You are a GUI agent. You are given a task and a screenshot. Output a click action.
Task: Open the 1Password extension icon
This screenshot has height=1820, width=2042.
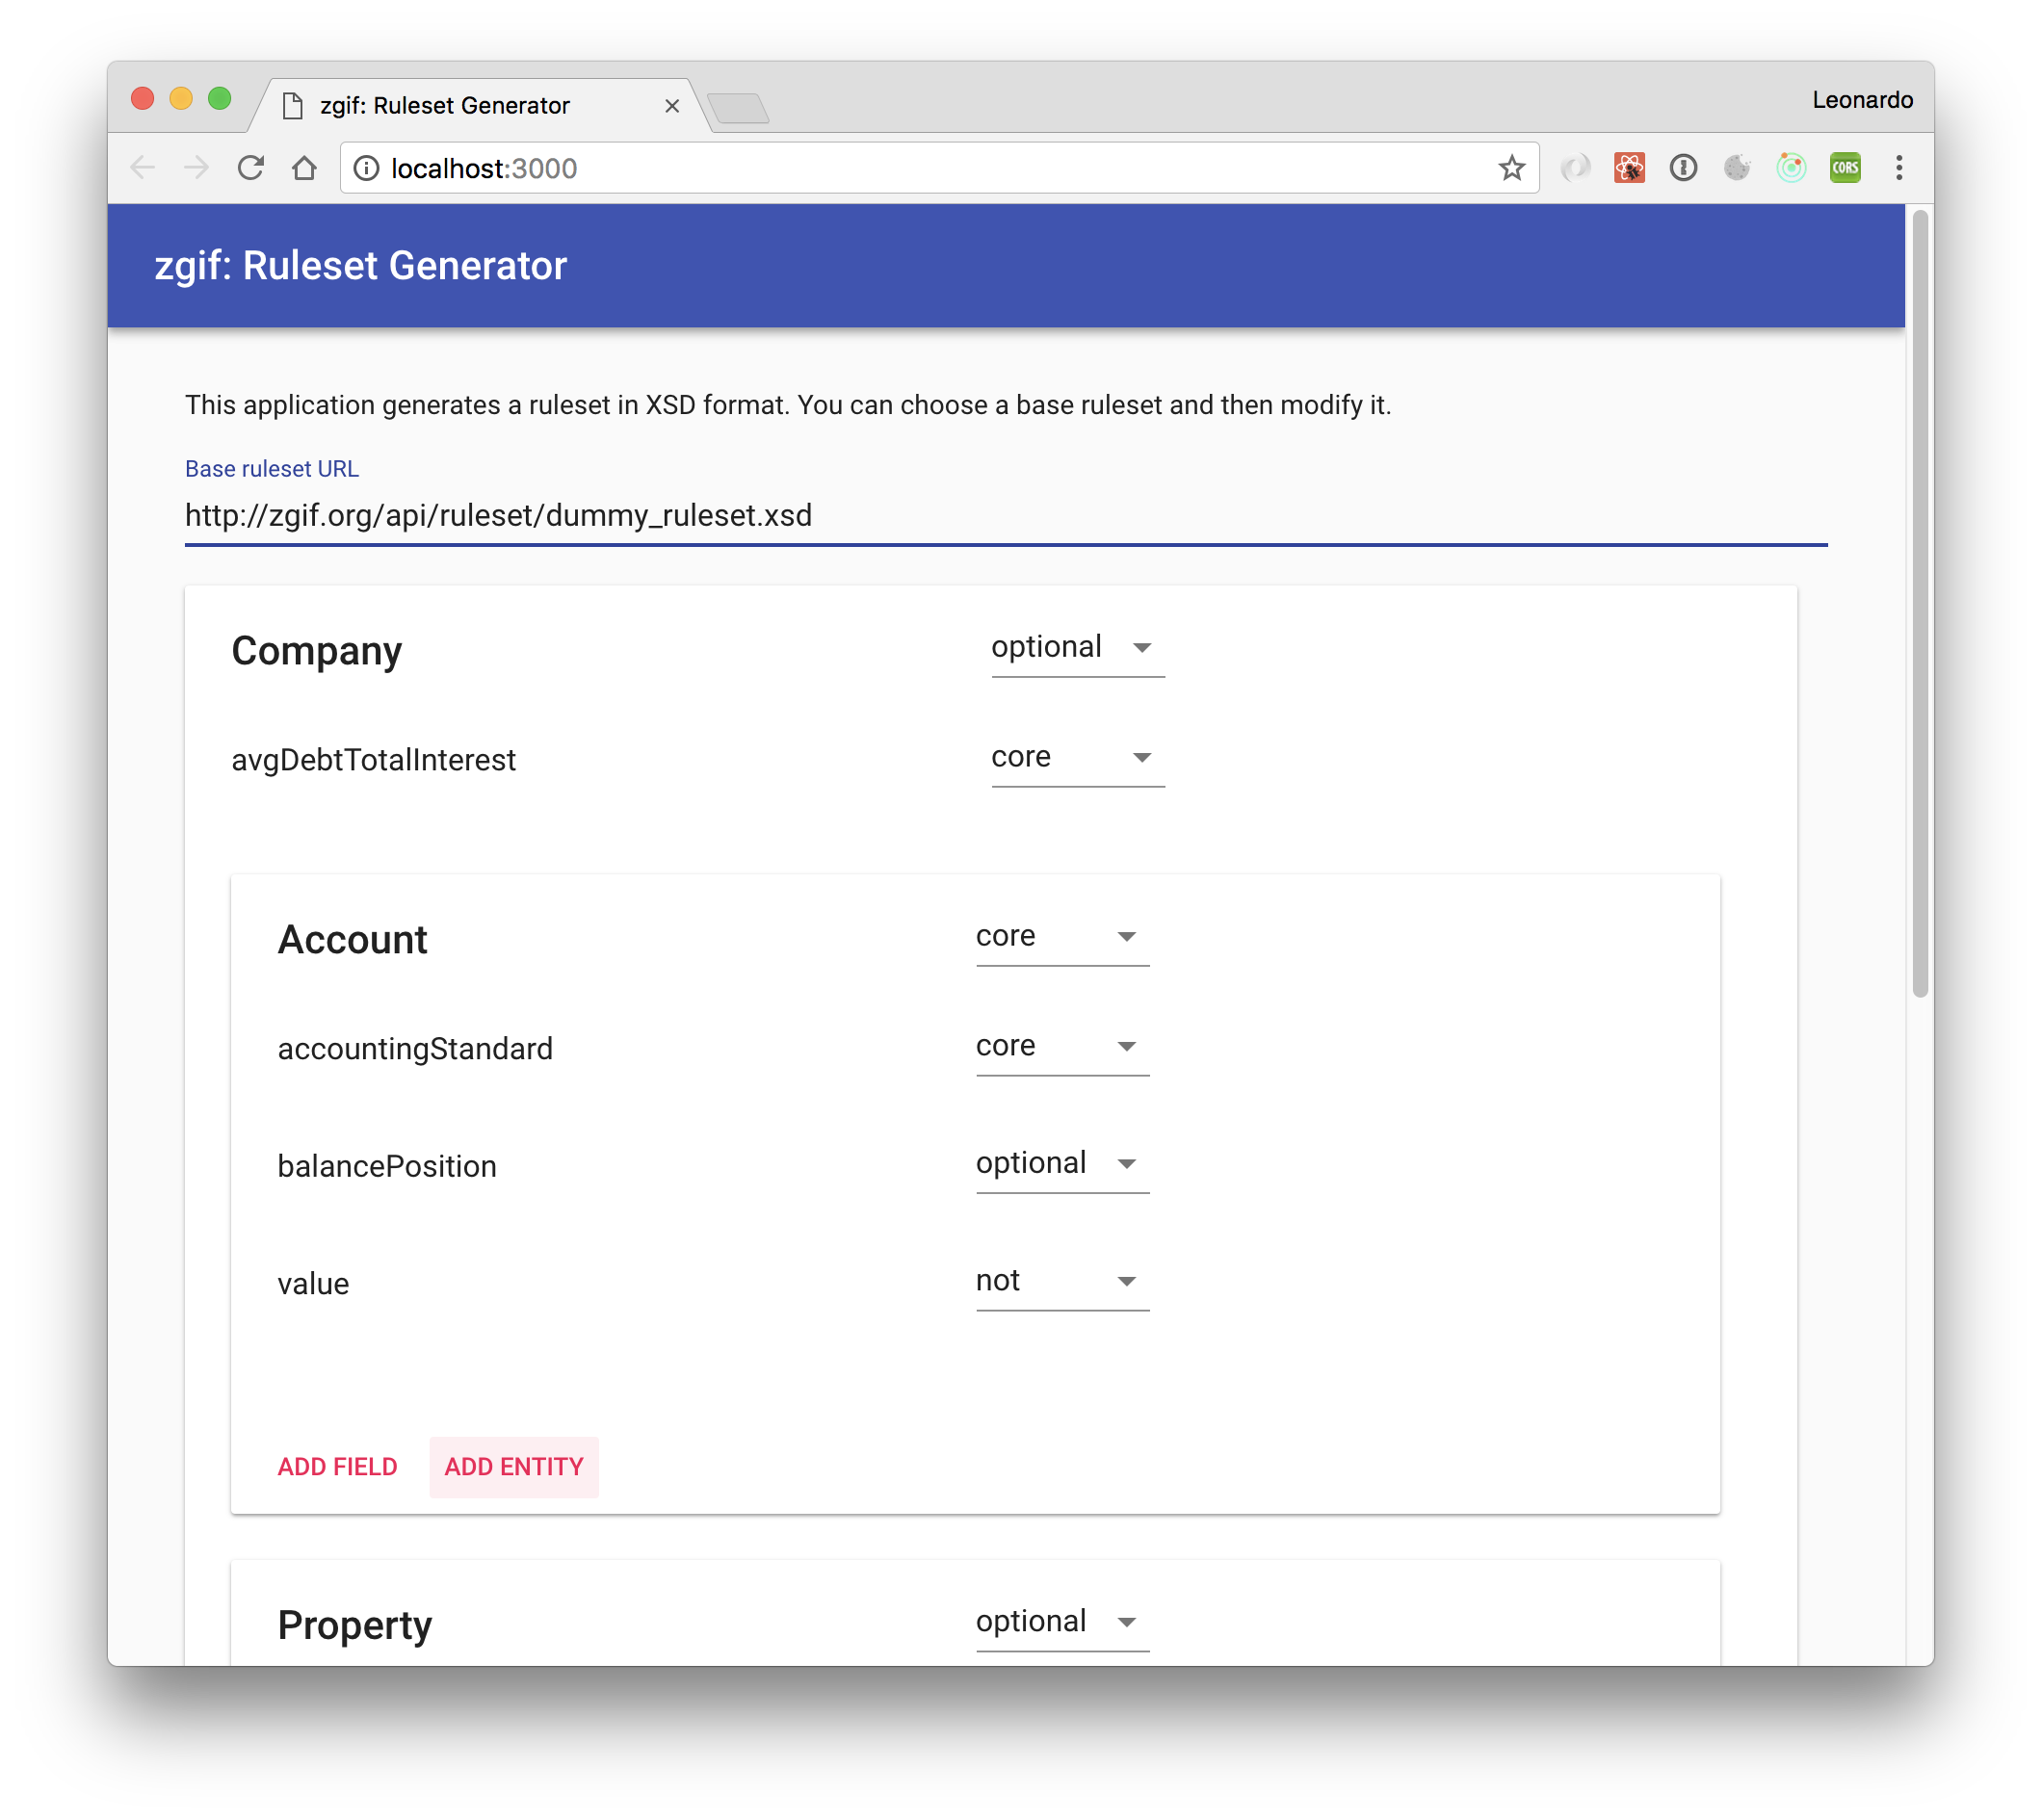click(x=1683, y=168)
